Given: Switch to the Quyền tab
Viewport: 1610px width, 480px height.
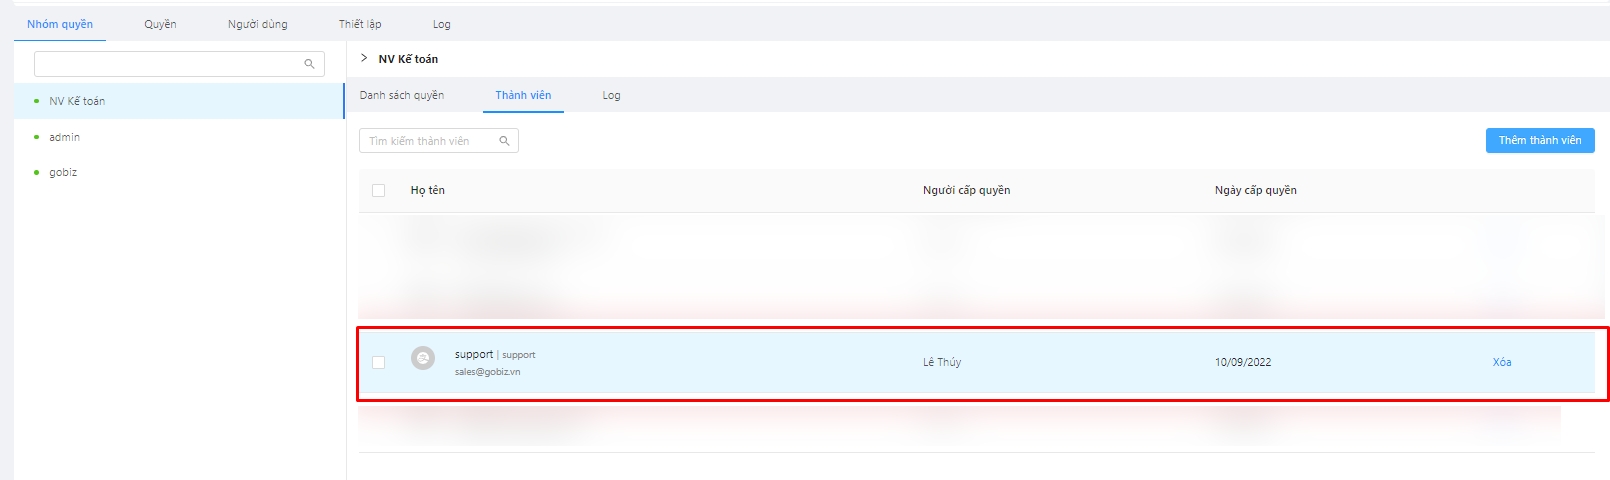Looking at the screenshot, I should [160, 24].
